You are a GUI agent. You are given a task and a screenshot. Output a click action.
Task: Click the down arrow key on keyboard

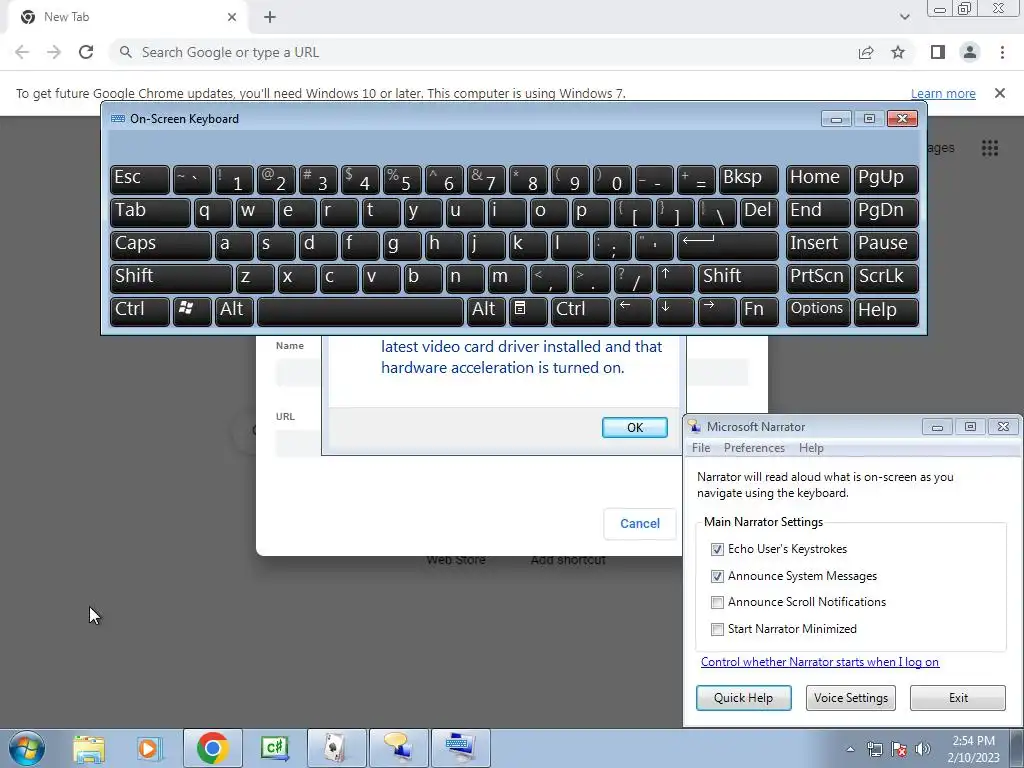click(x=675, y=311)
